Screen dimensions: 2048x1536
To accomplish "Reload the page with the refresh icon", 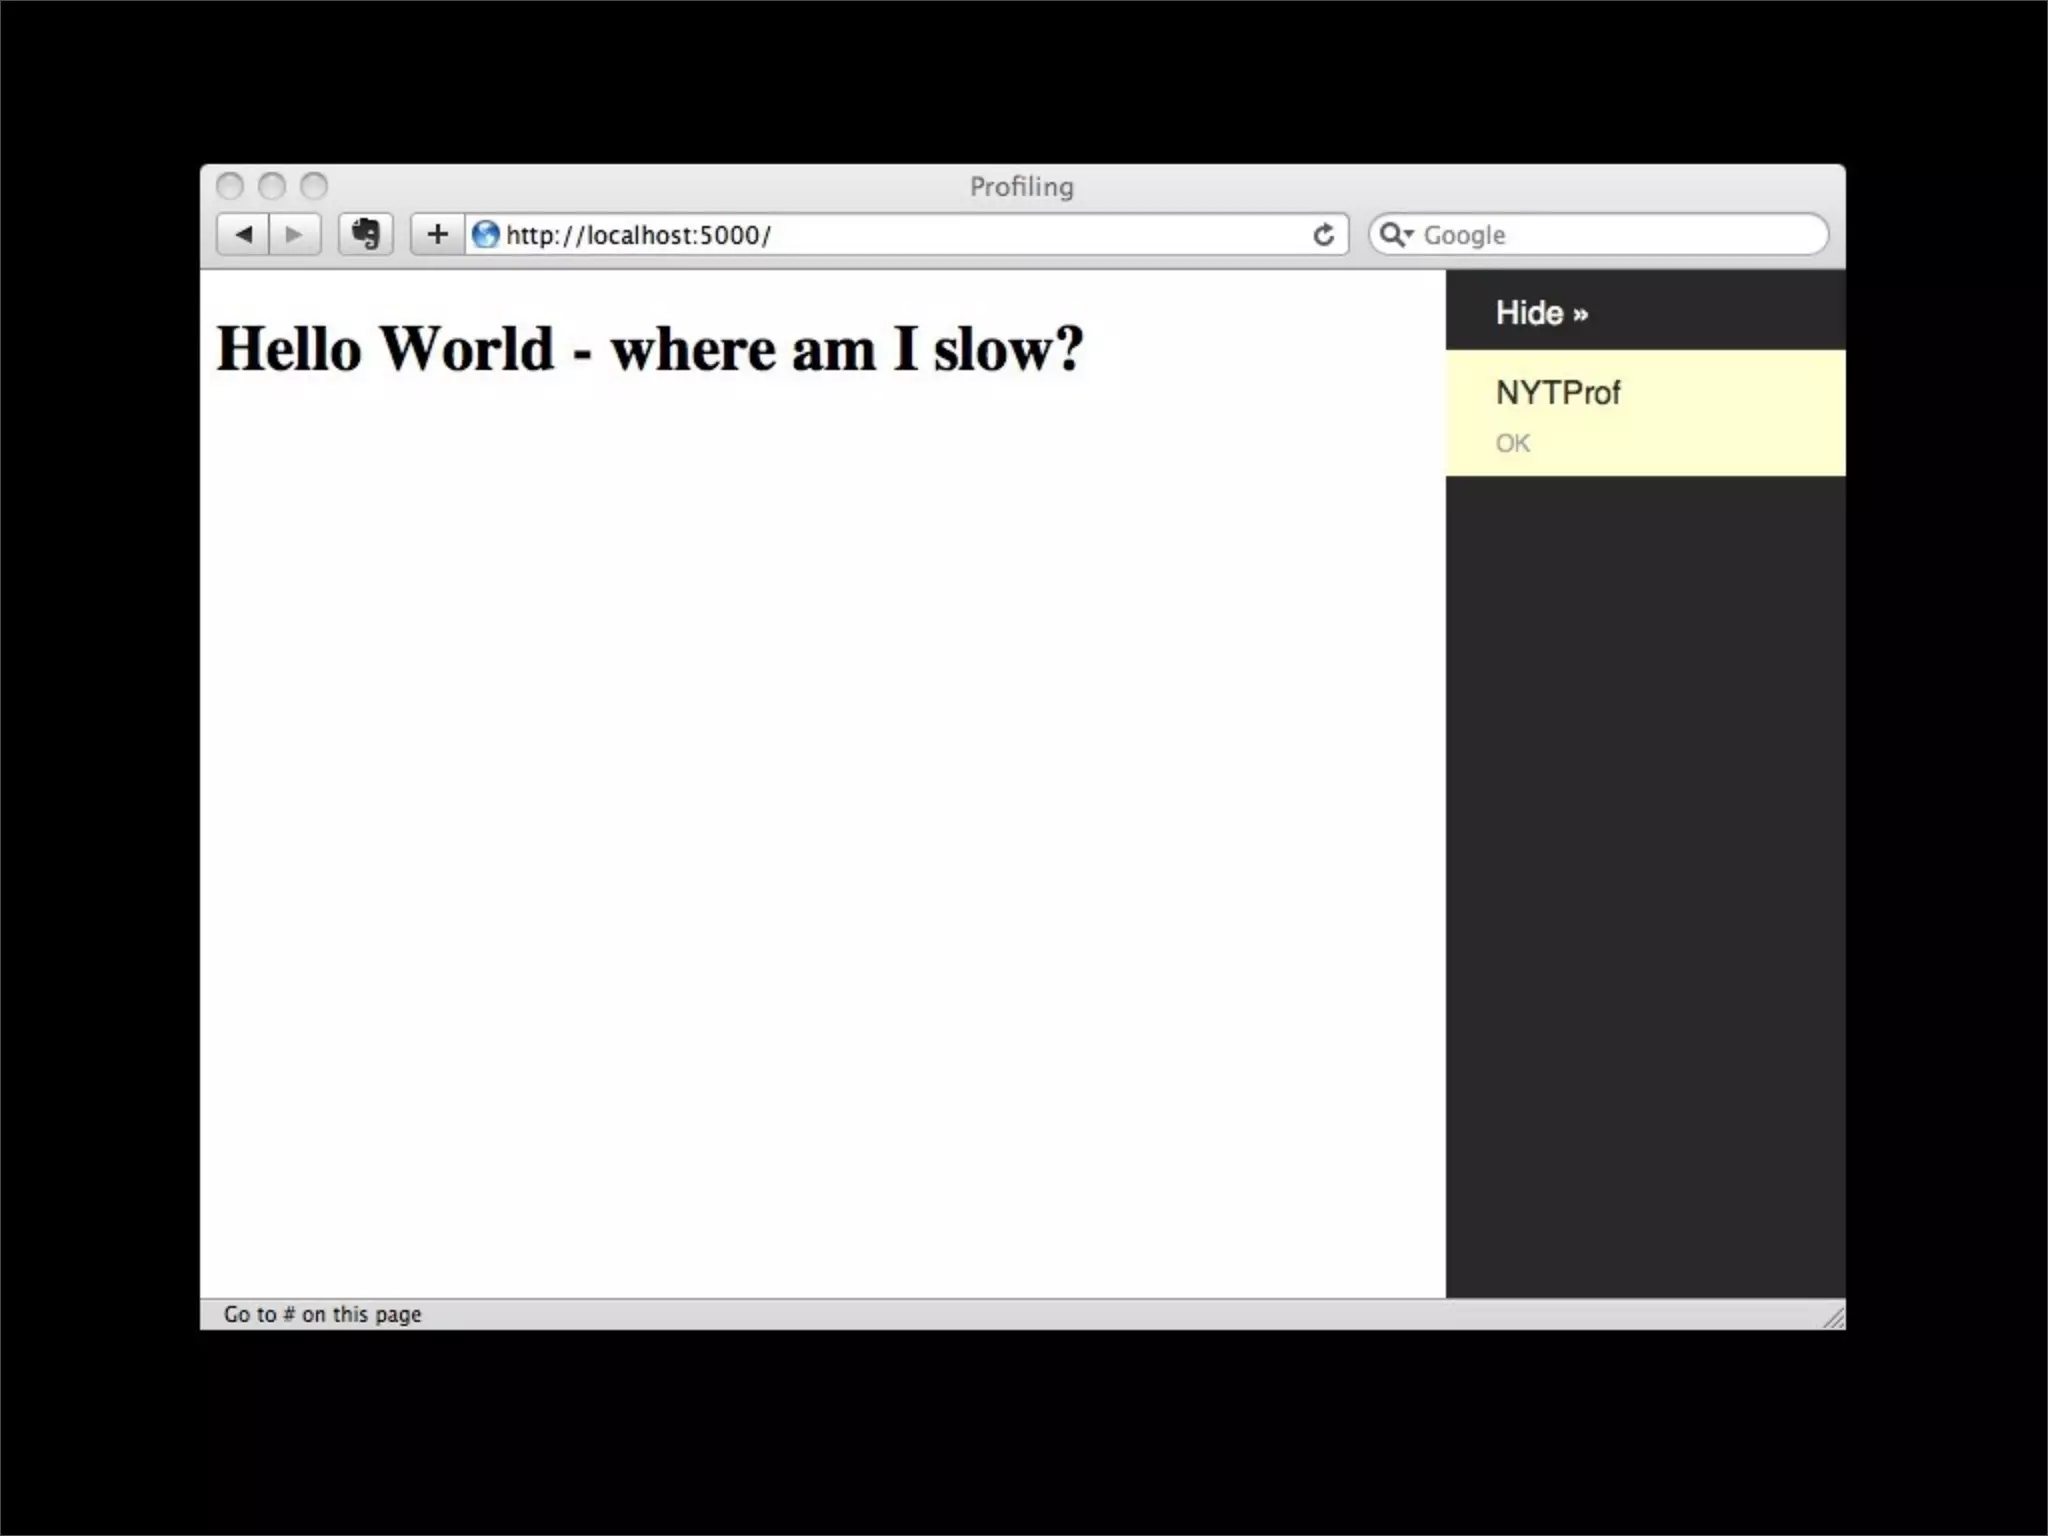I will (1323, 235).
